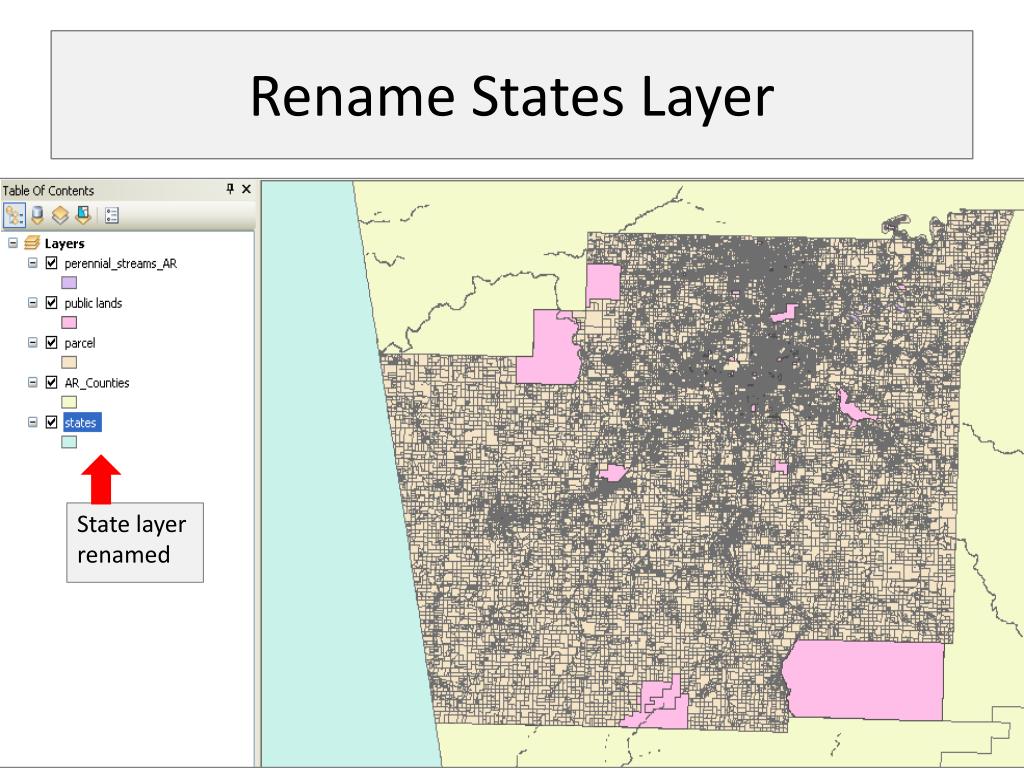
Task: Collapse the states layer legend
Action: pyautogui.click(x=33, y=423)
